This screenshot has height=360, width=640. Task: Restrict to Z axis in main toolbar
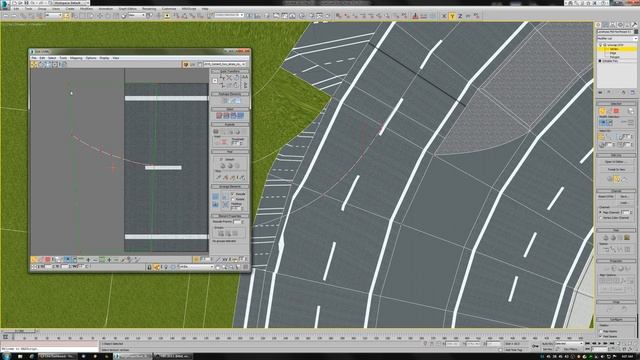pos(460,16)
